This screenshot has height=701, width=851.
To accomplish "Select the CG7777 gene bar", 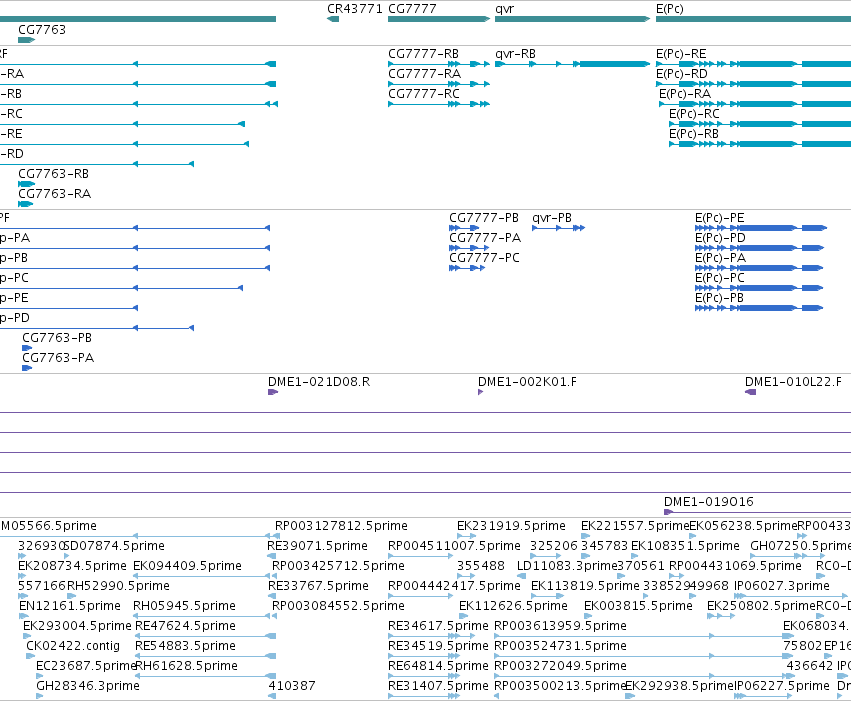I will 439,19.
